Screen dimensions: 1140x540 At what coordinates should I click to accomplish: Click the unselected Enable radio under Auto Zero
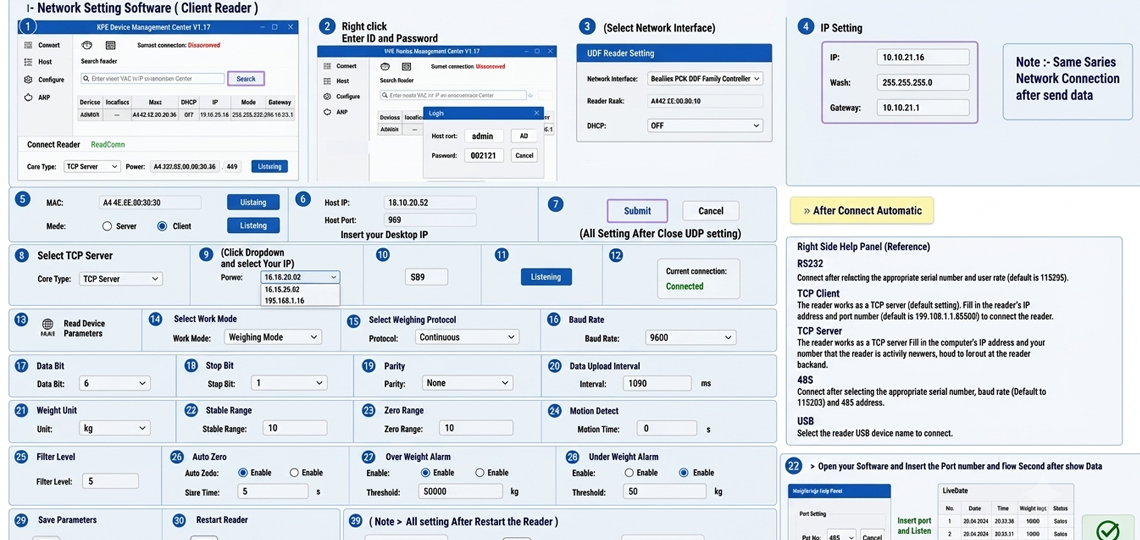(x=294, y=472)
